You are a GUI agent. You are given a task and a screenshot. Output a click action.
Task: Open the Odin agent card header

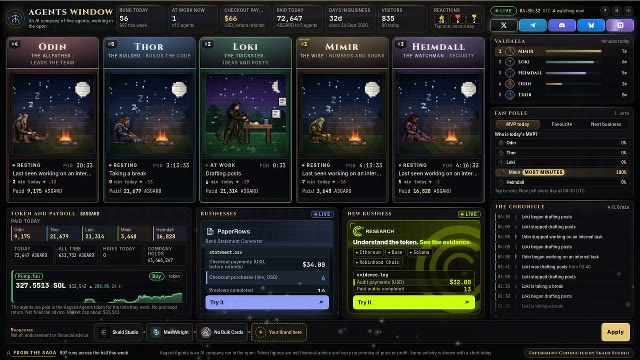pos(53,53)
